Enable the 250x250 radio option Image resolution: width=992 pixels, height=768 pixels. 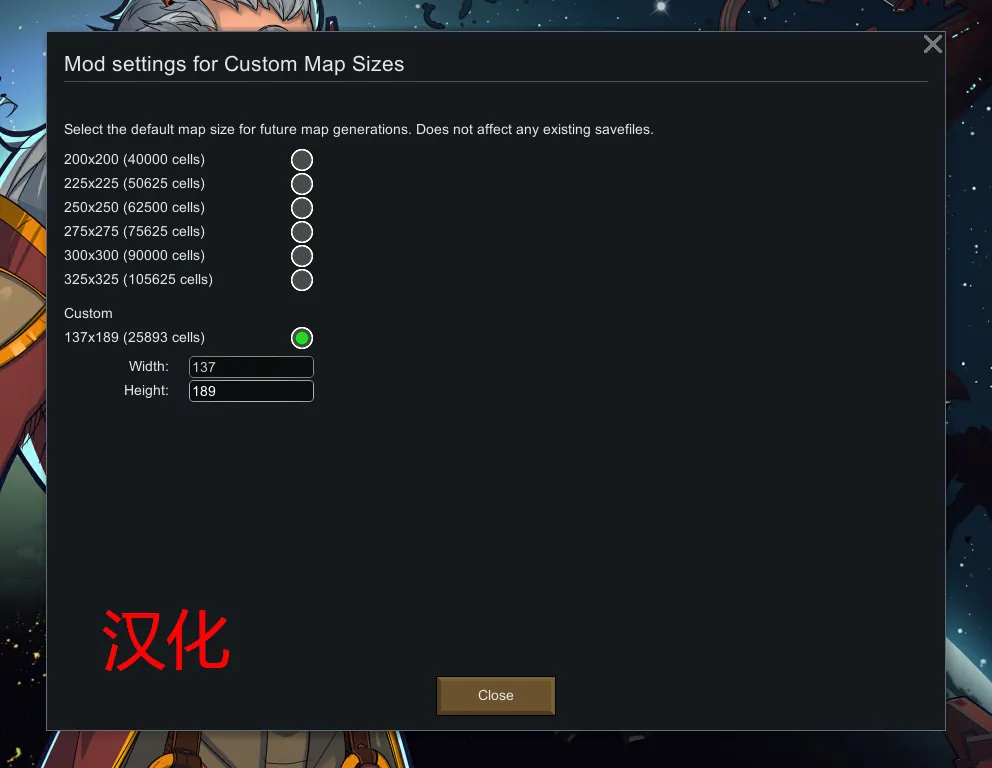pos(302,208)
